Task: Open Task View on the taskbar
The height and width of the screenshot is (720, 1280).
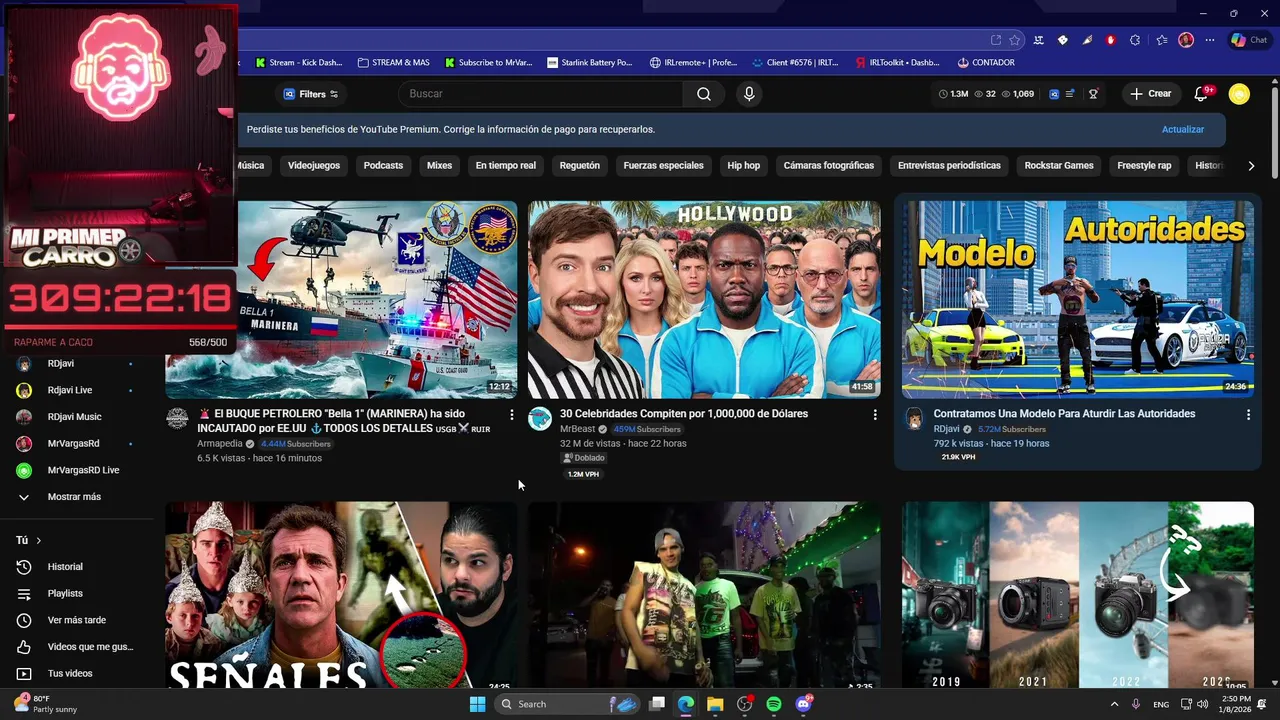Action: (x=657, y=704)
